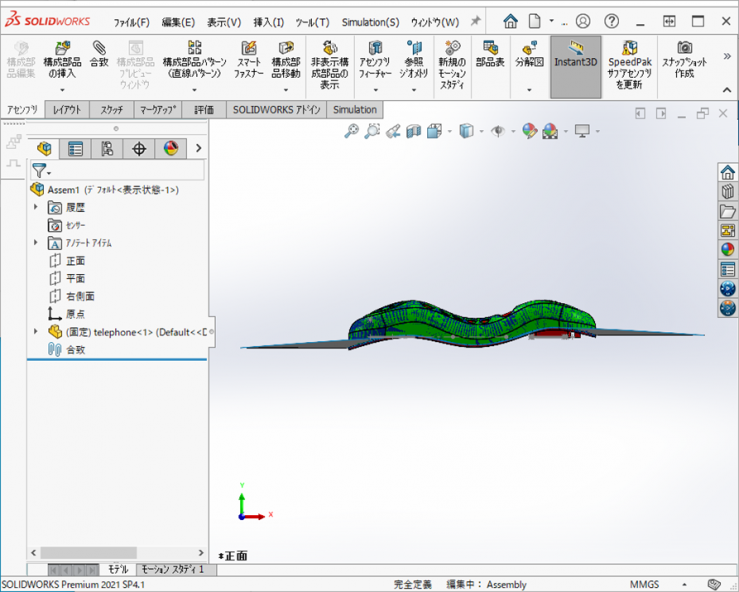Click the Zoom to Fit icon in the view toolbar
Image resolution: width=739 pixels, height=592 pixels.
coord(351,131)
